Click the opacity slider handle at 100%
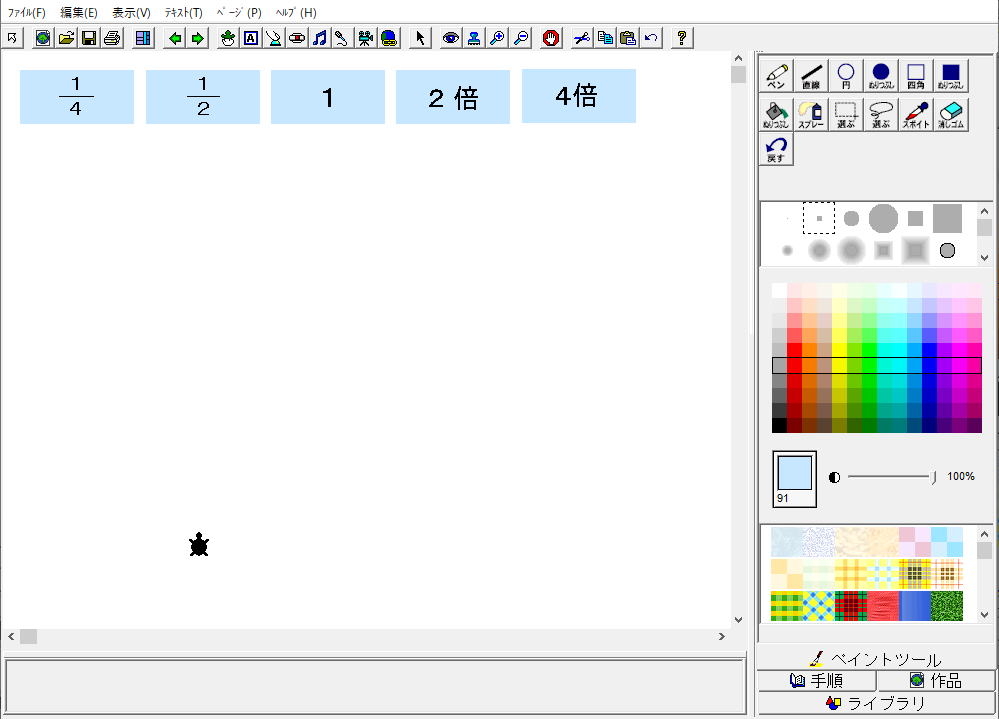Image resolution: width=999 pixels, height=719 pixels. point(933,477)
